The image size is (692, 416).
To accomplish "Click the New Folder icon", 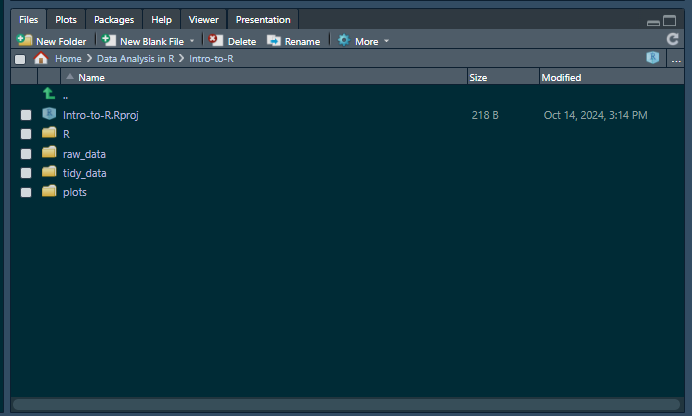I will point(25,41).
